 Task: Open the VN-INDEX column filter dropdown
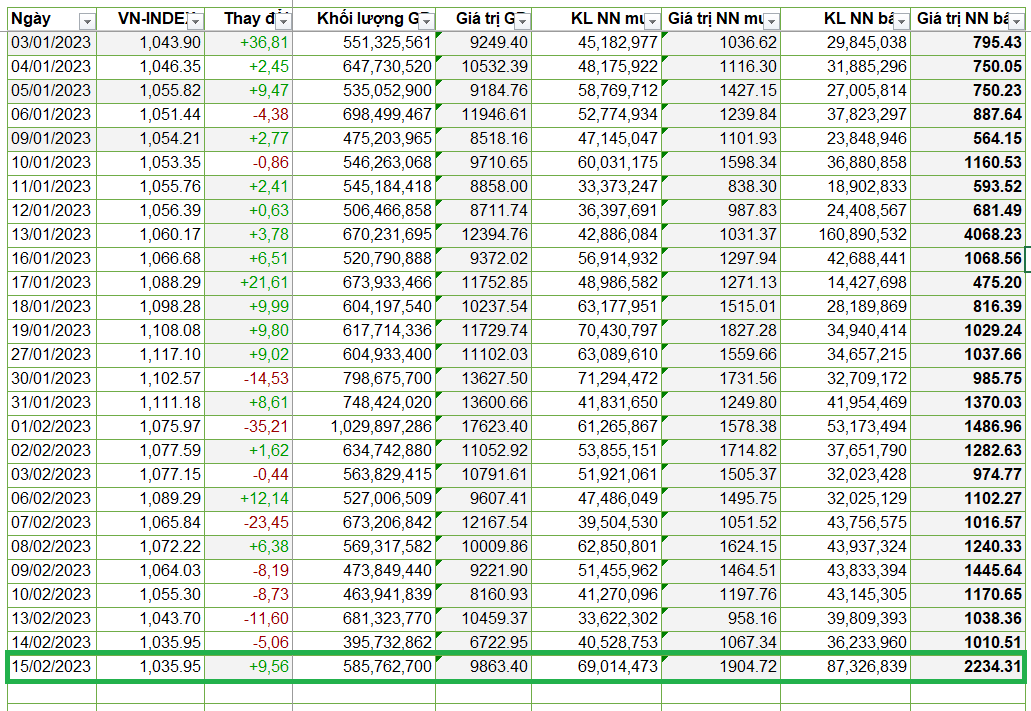pyautogui.click(x=195, y=22)
